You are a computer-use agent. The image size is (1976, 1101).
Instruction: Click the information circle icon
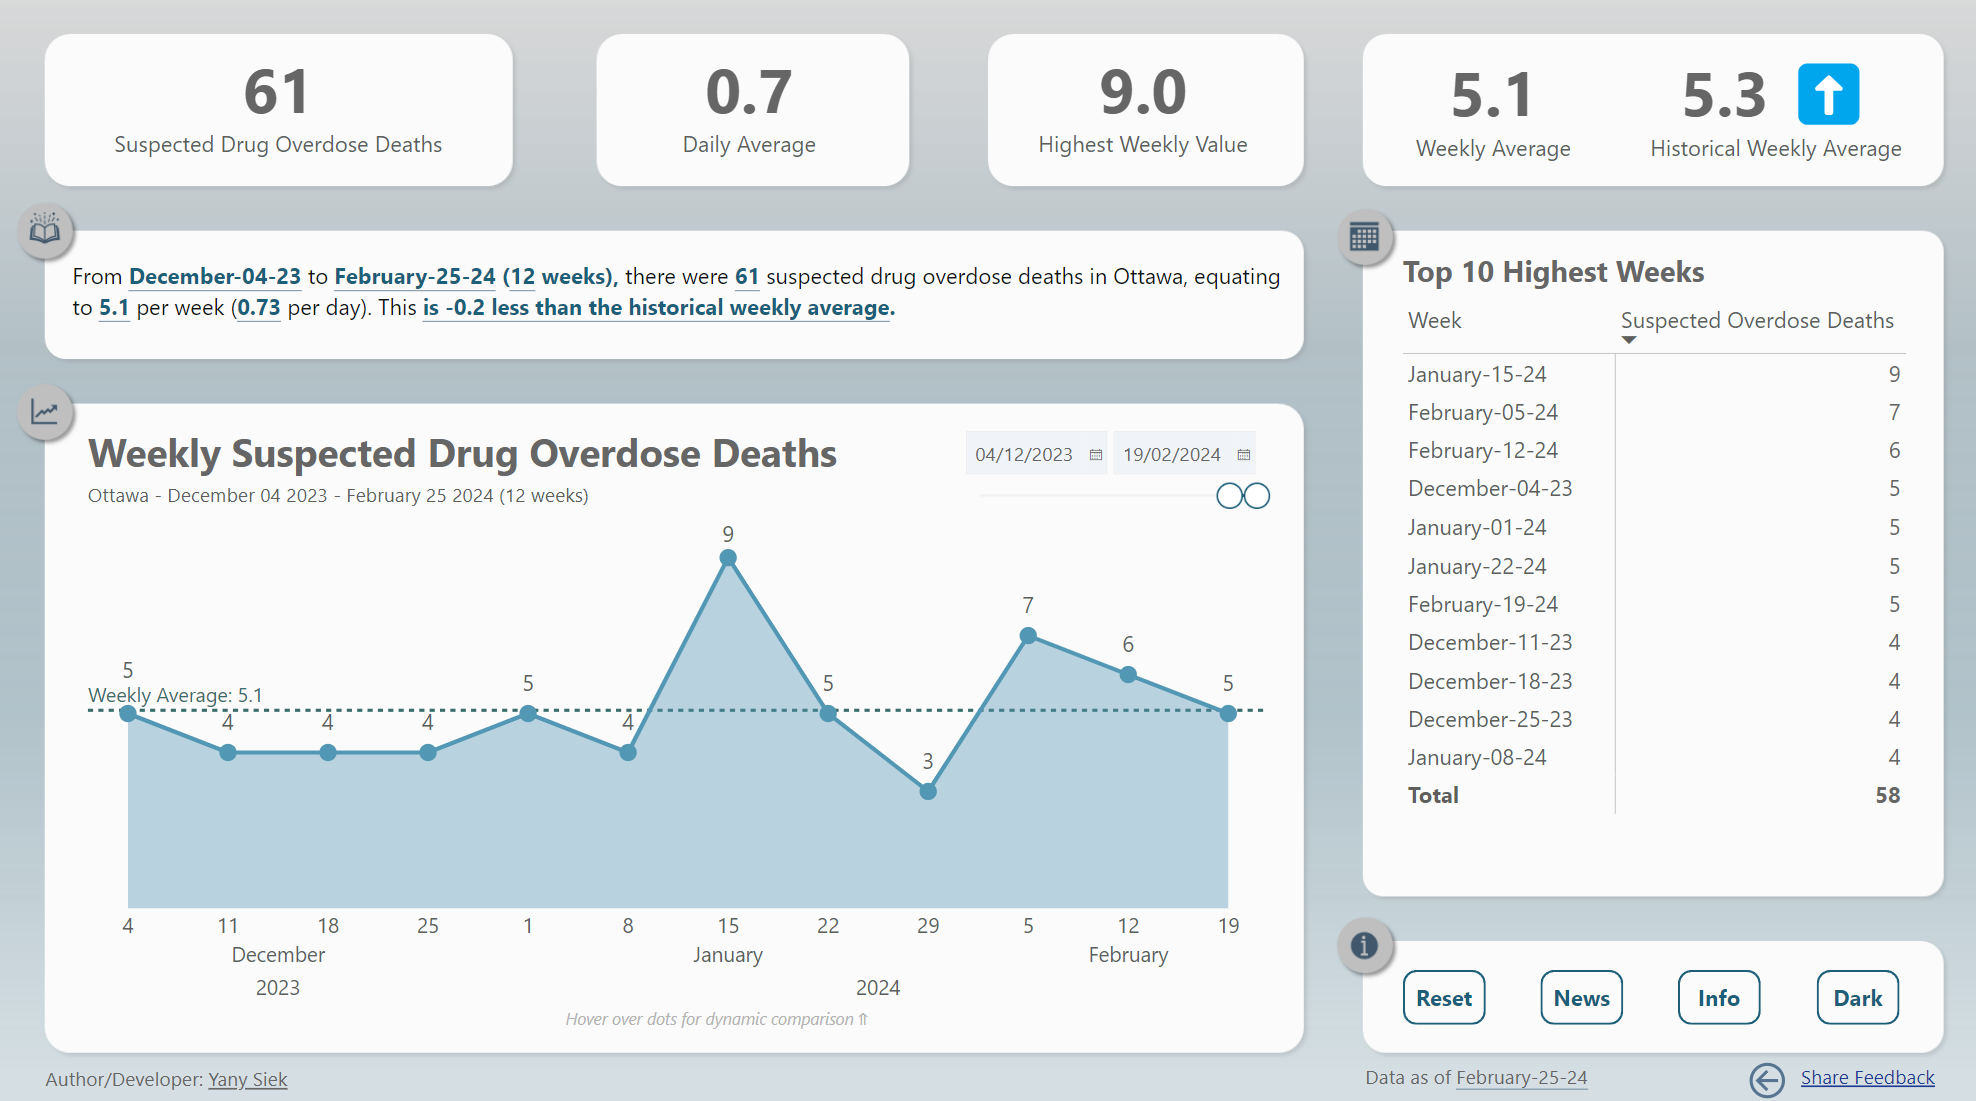[1364, 945]
